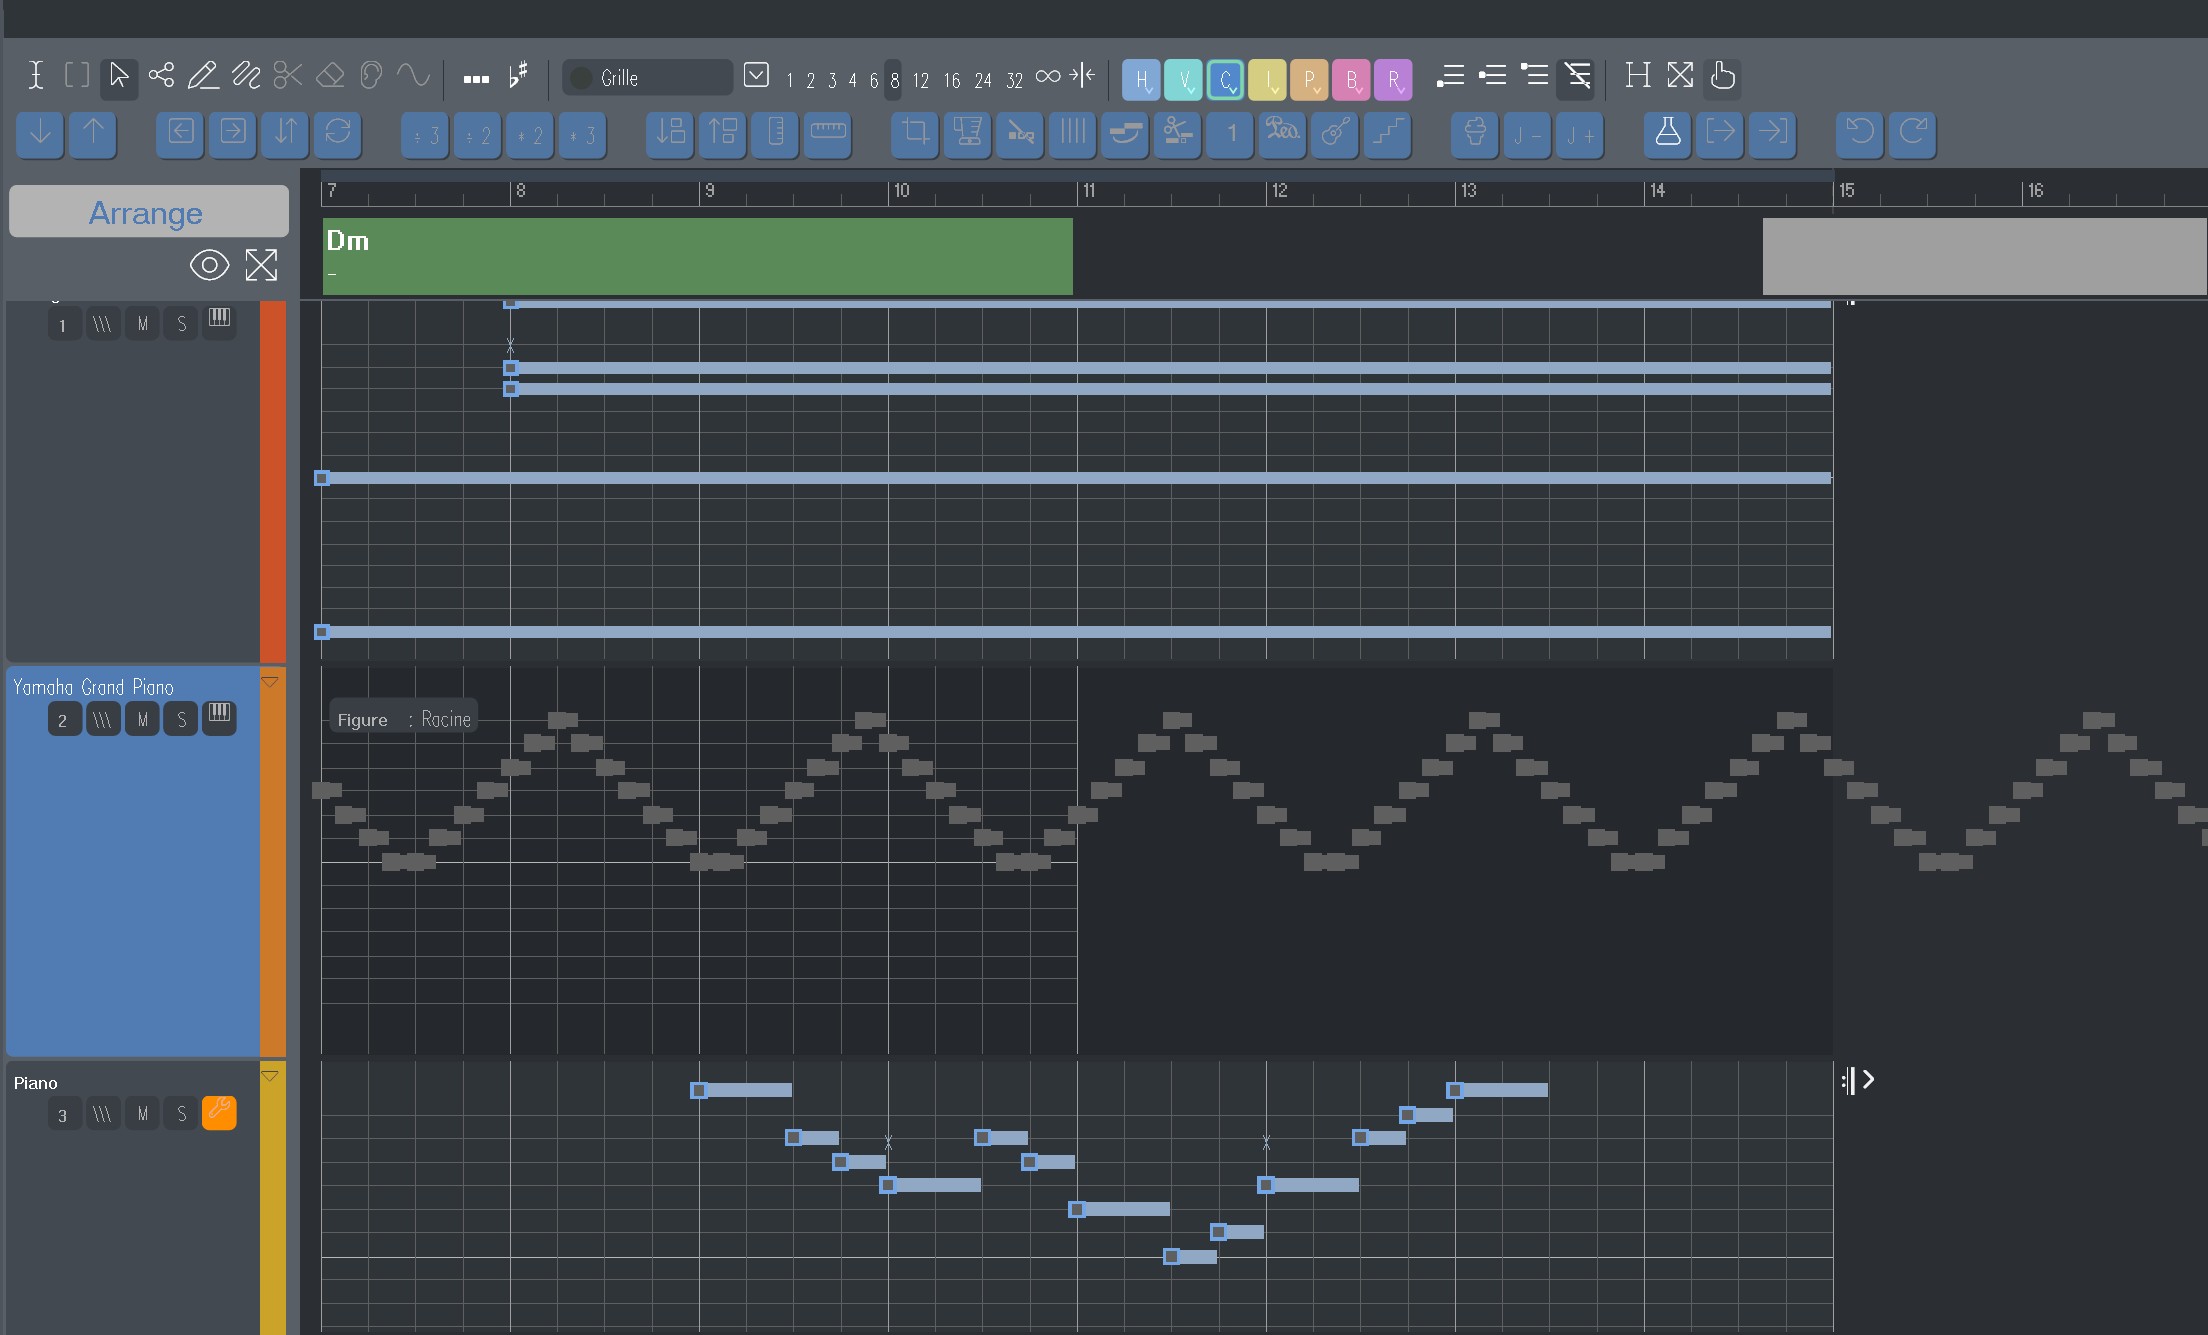
Task: Click the sustain pedal (Ped.) button
Action: [x=1282, y=133]
